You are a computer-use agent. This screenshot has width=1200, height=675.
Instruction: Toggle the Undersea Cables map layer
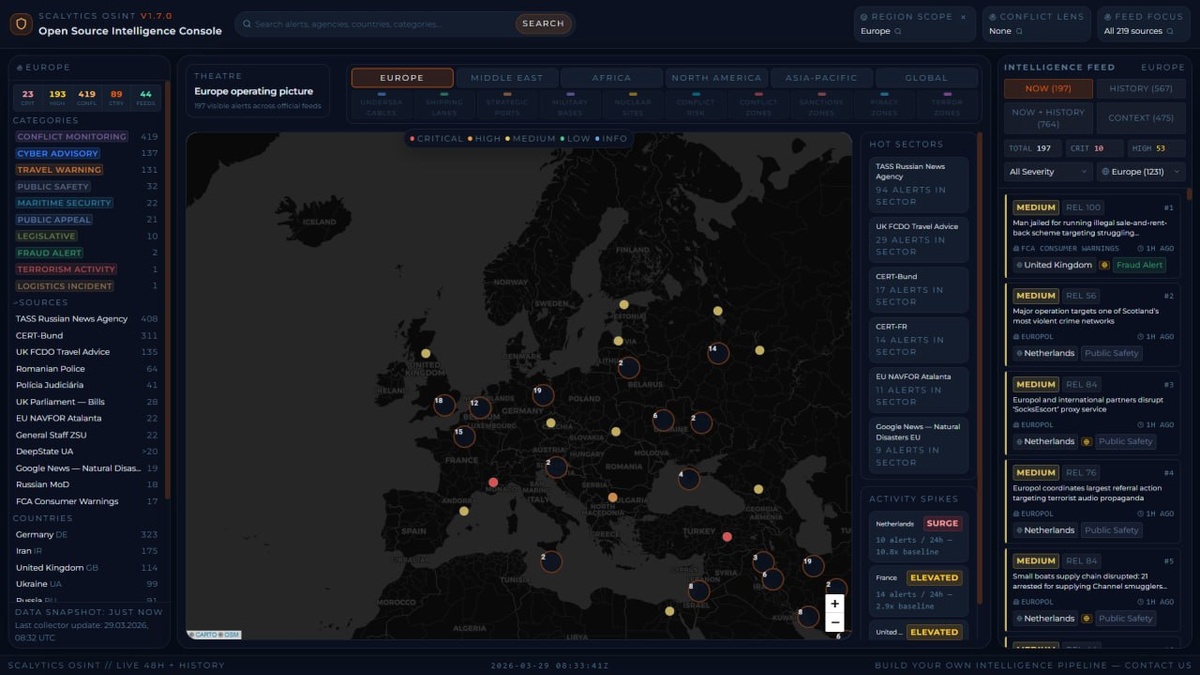[x=381, y=105]
